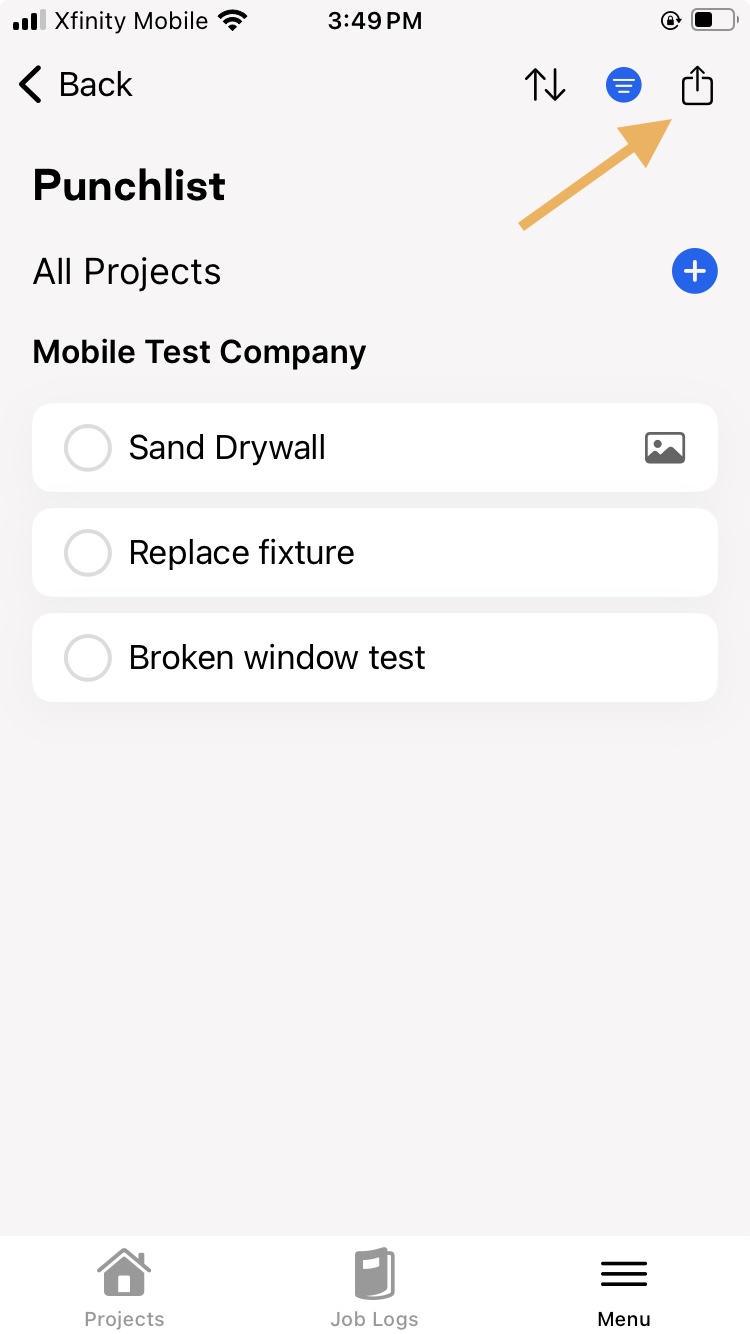Open the Sand Drywall photo icon

click(665, 448)
